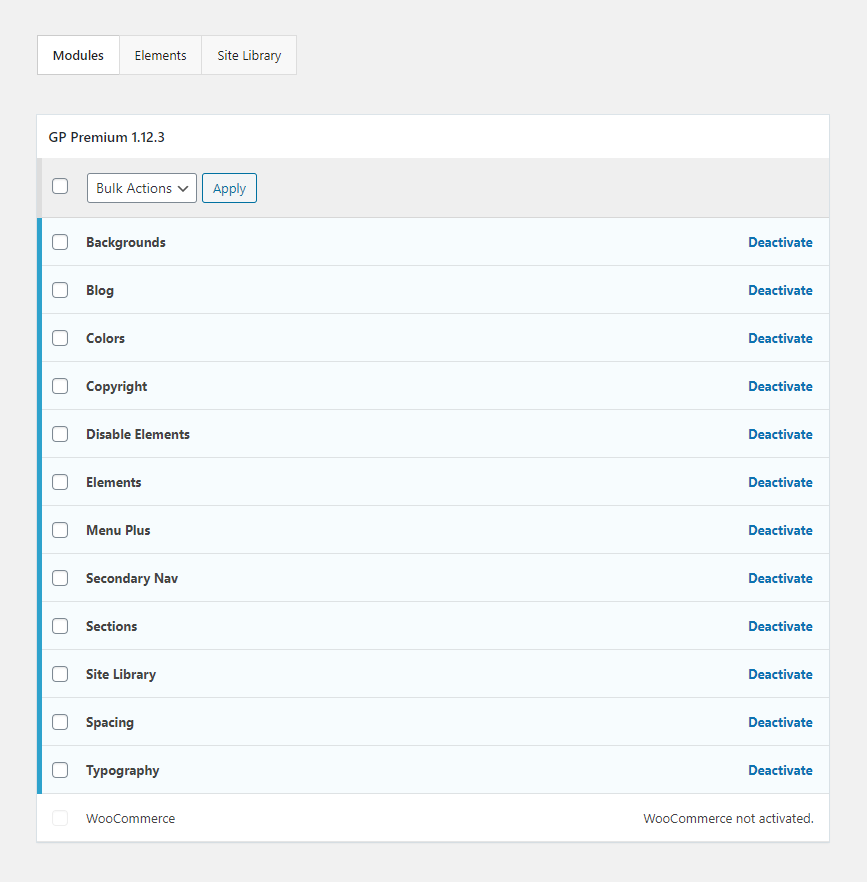Check the Copyright module checkbox
The width and height of the screenshot is (867, 882).
click(60, 386)
